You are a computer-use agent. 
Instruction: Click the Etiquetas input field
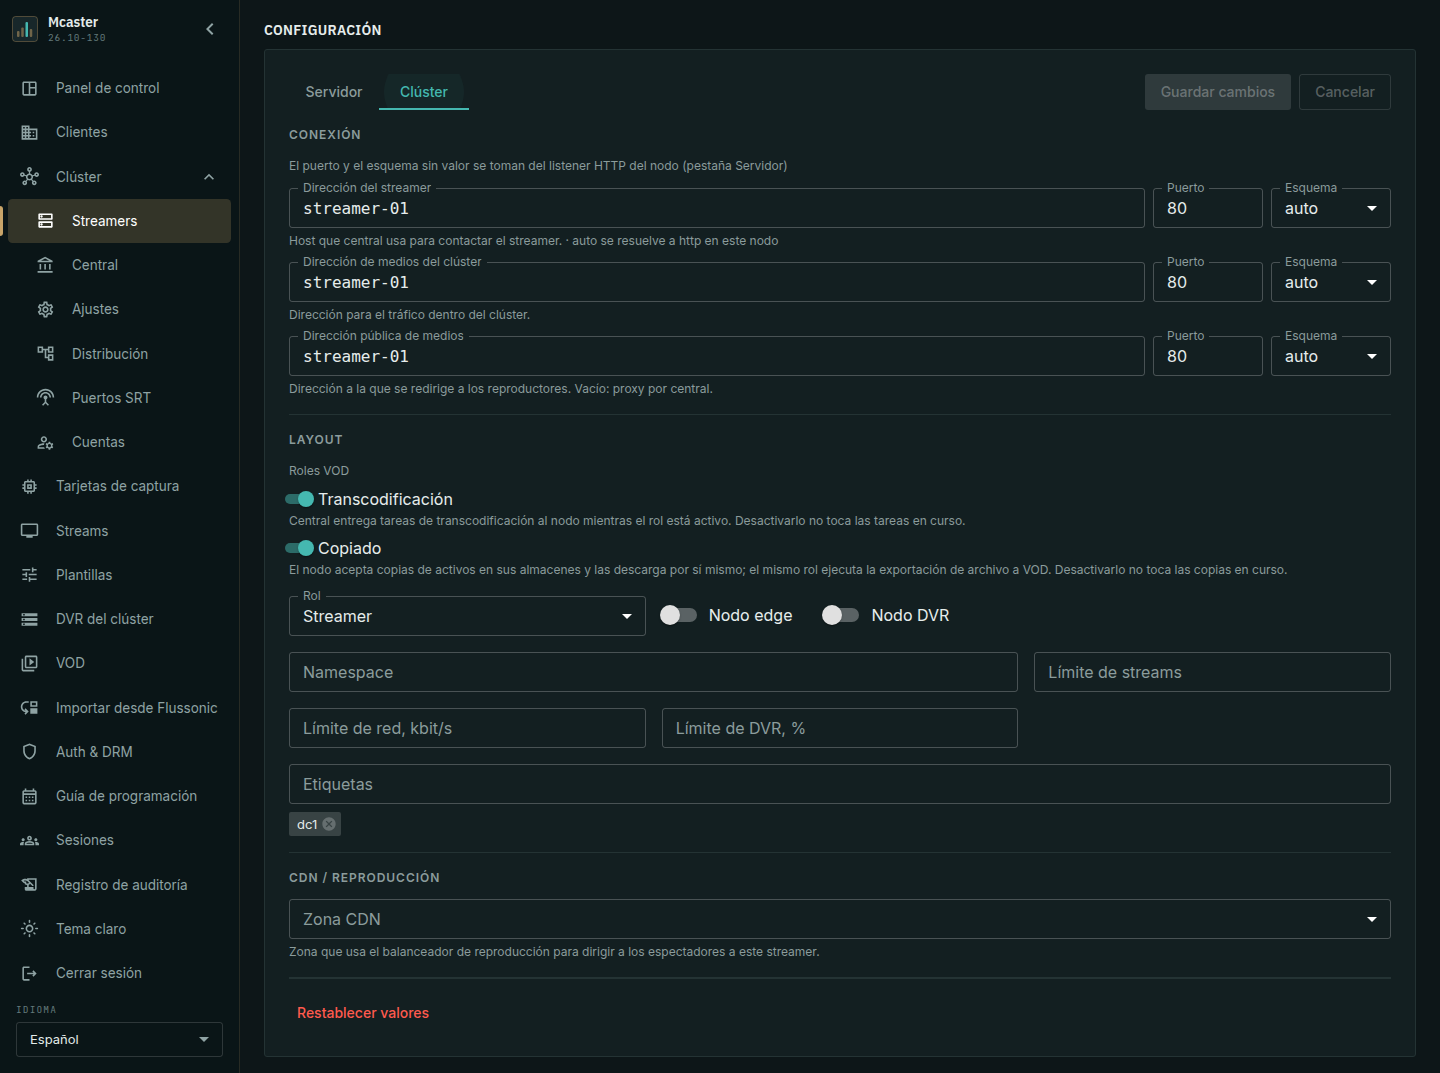click(839, 784)
